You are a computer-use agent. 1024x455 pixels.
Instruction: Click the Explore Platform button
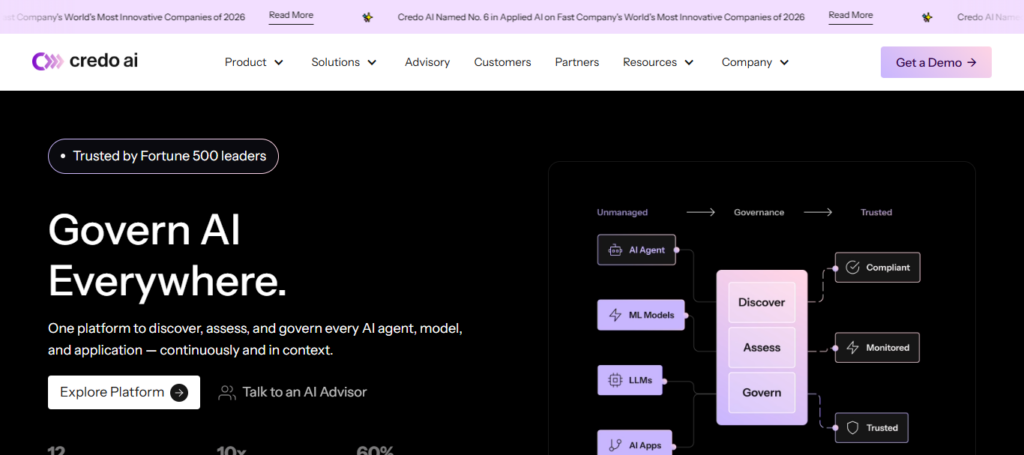(124, 392)
